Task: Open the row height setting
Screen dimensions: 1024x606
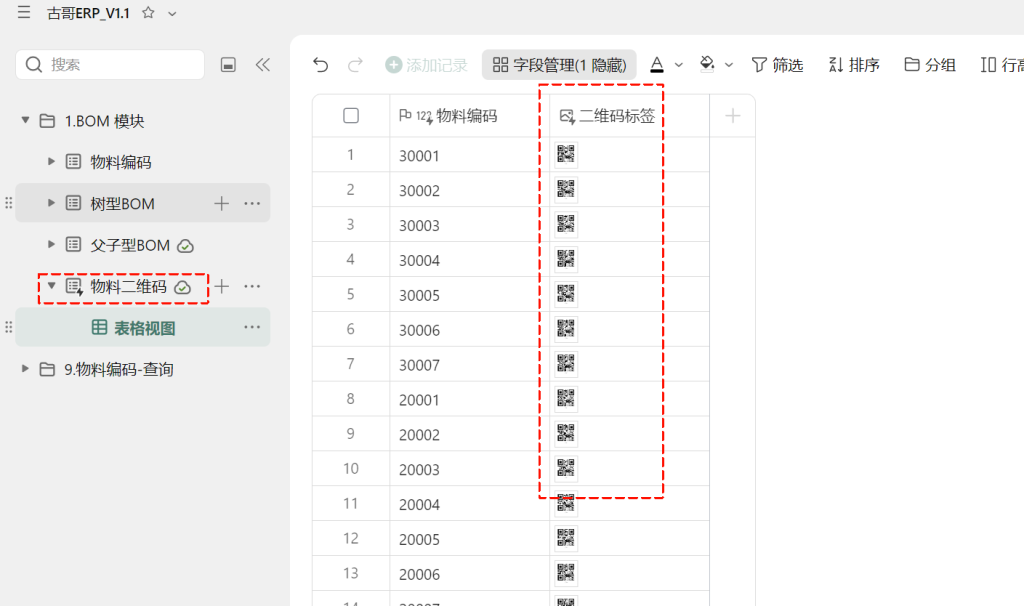Action: (1002, 65)
